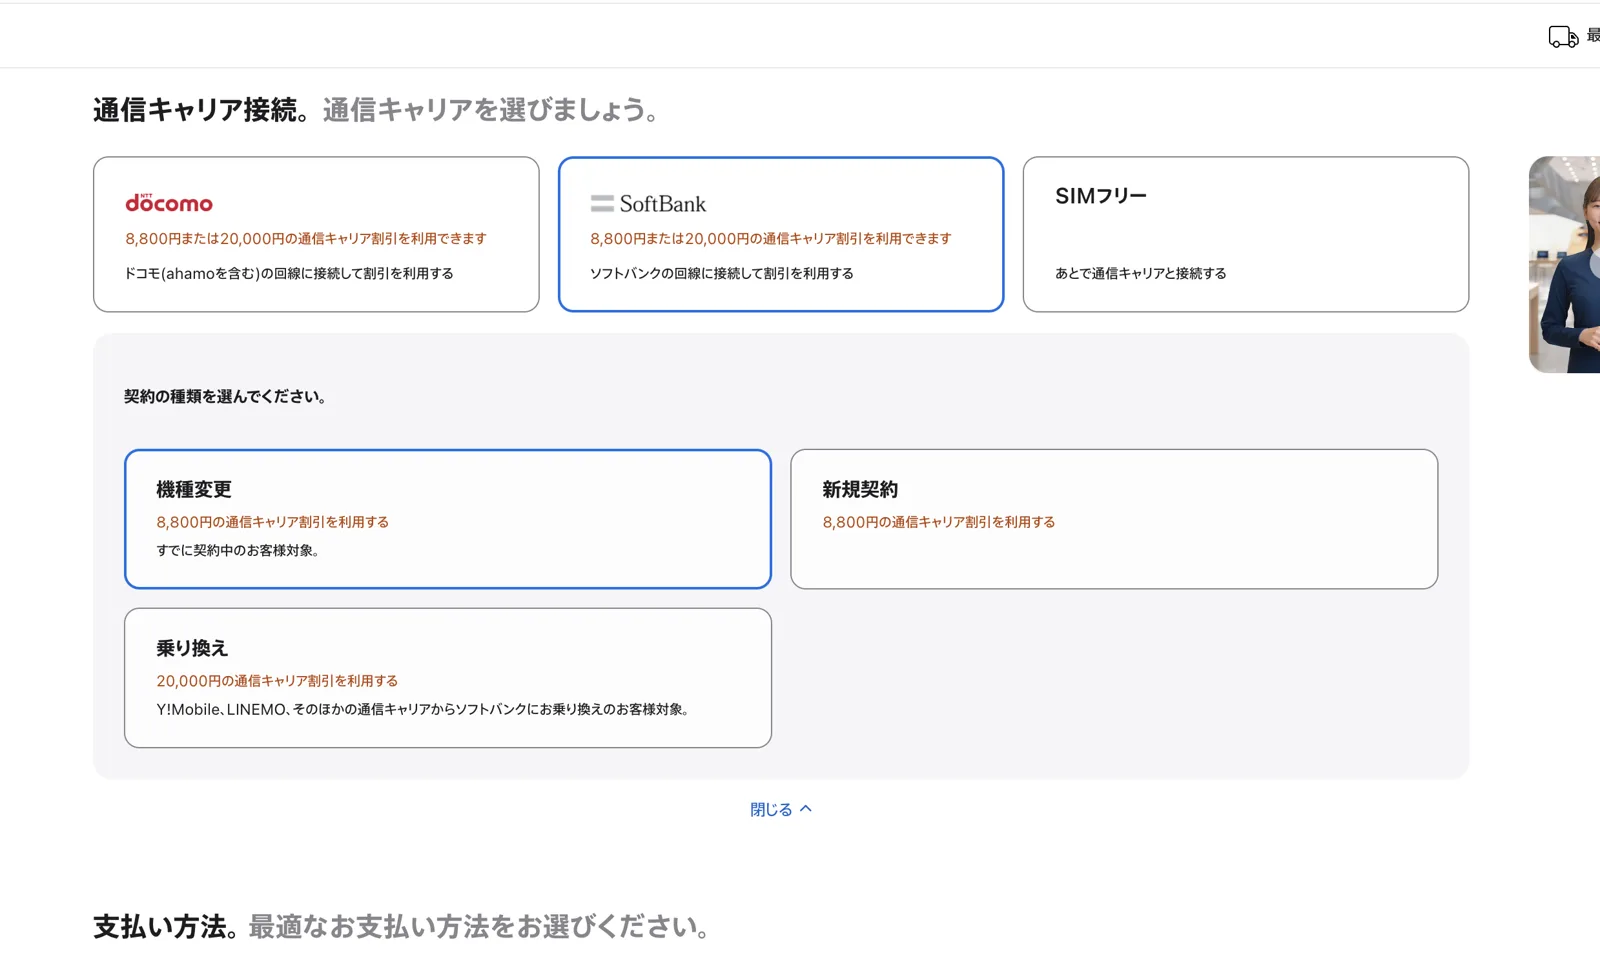The height and width of the screenshot is (953, 1600).
Task: Open the specialist photo thumbnail at right
Action: (1565, 265)
